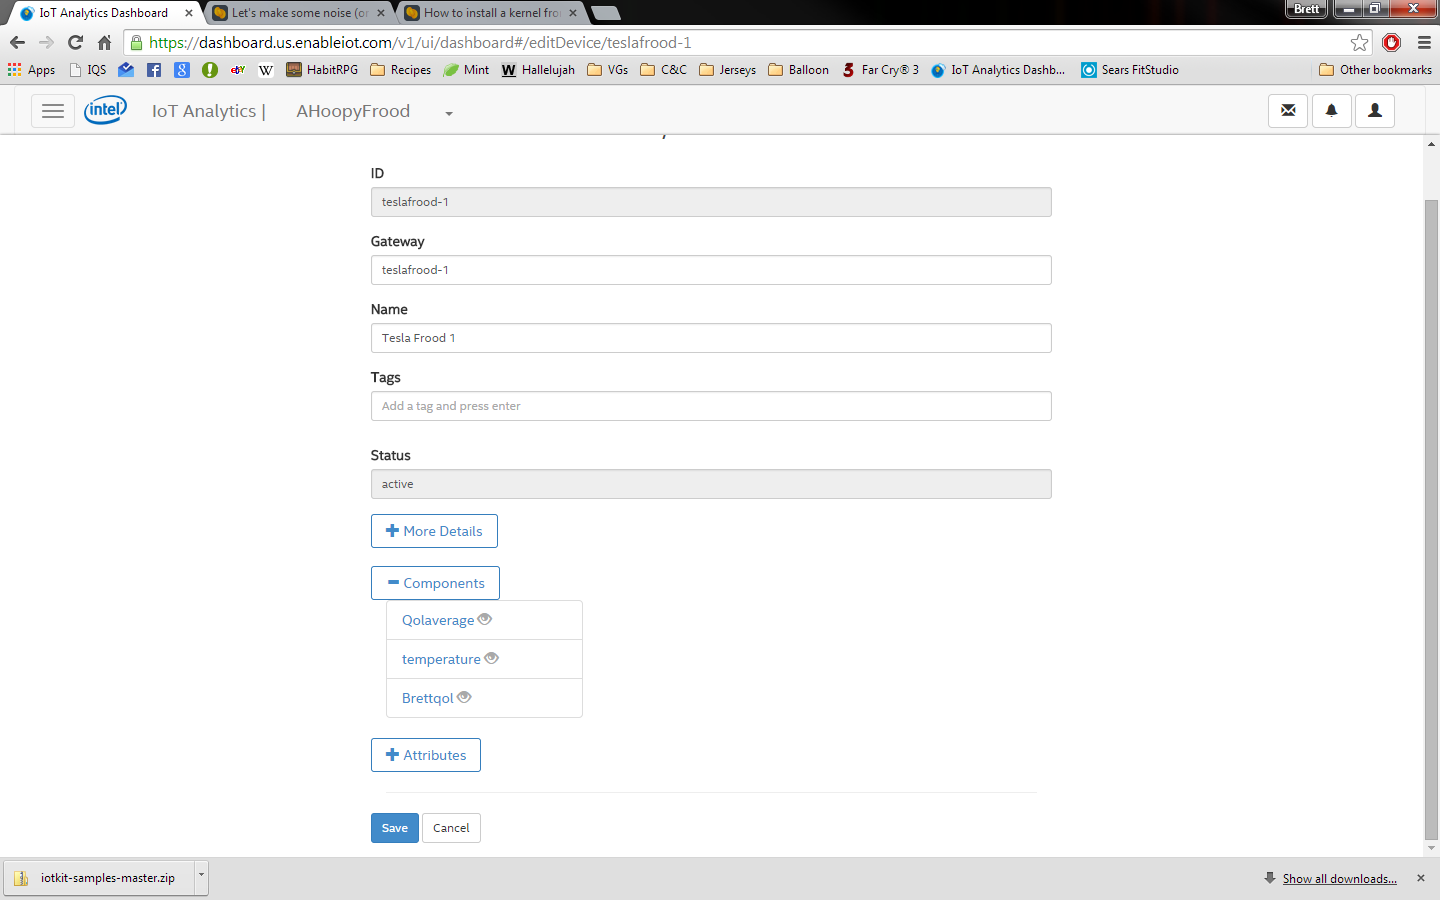Open a new browser tab
The width and height of the screenshot is (1440, 900).
coord(606,13)
